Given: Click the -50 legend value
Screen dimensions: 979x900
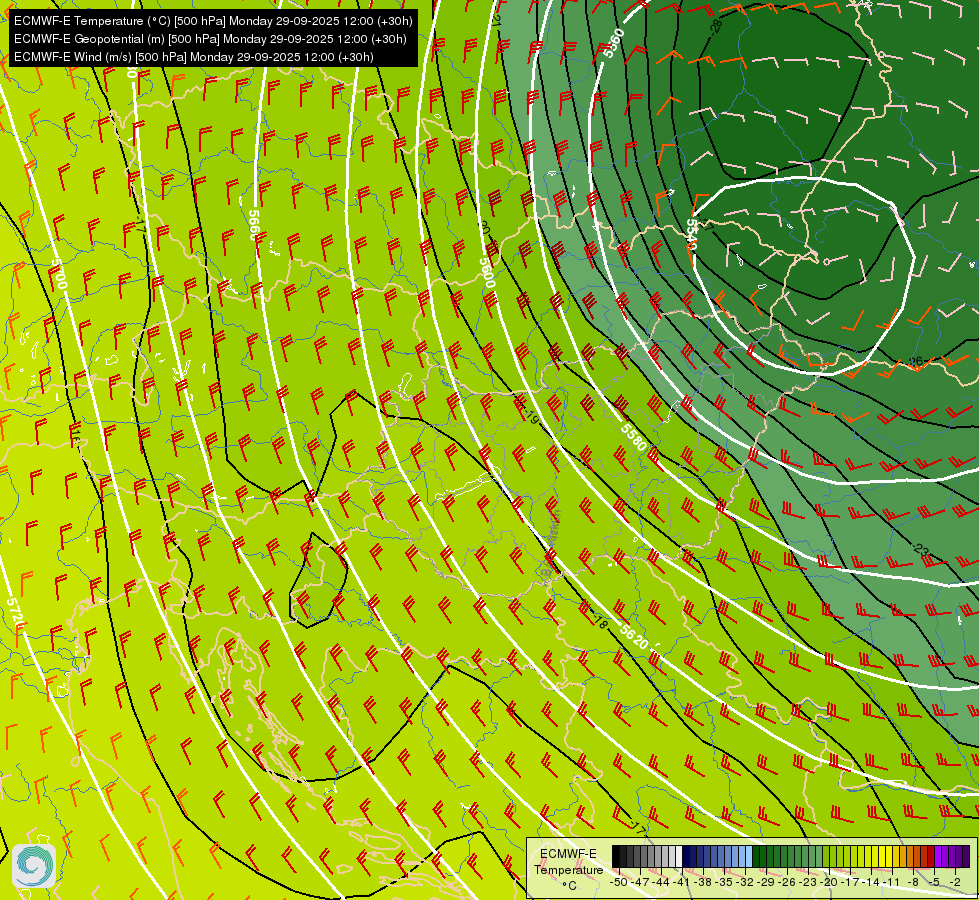Looking at the screenshot, I should (x=619, y=883).
